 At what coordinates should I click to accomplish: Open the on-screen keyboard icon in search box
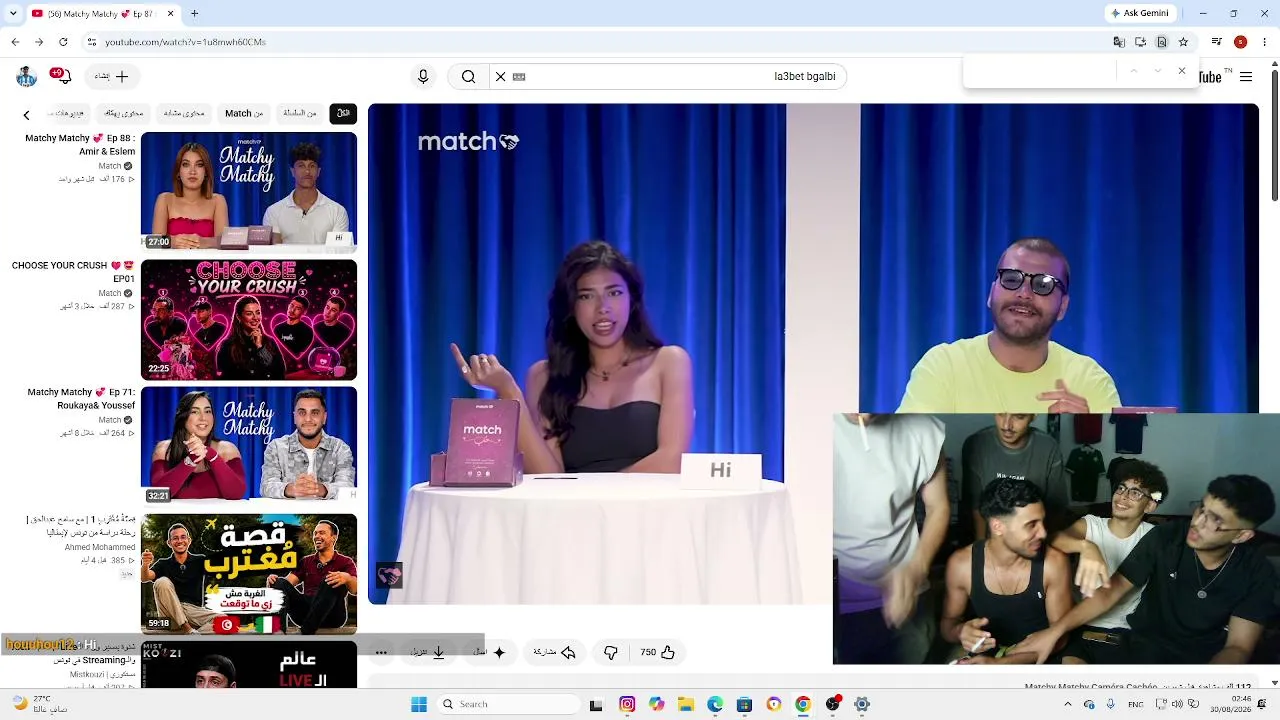(519, 77)
